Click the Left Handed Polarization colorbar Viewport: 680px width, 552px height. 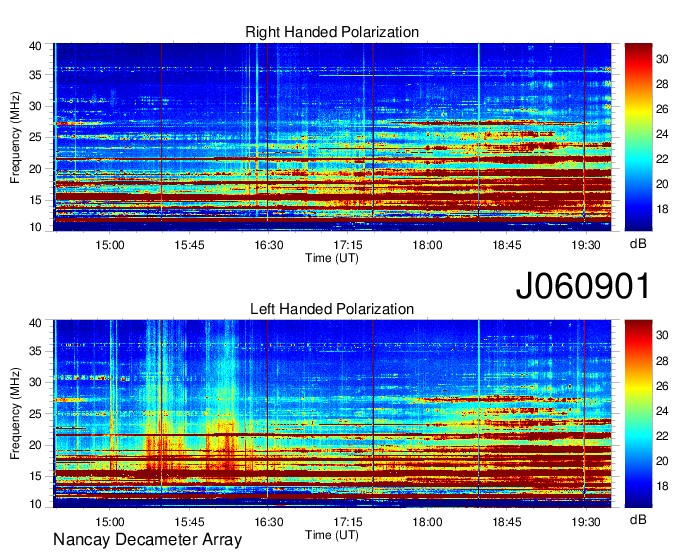(x=638, y=414)
